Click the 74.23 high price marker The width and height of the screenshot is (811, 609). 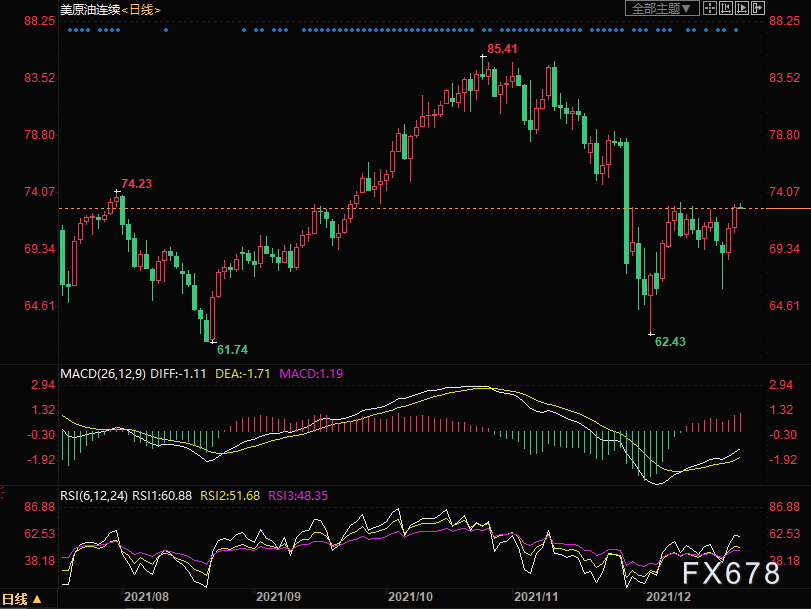click(137, 184)
